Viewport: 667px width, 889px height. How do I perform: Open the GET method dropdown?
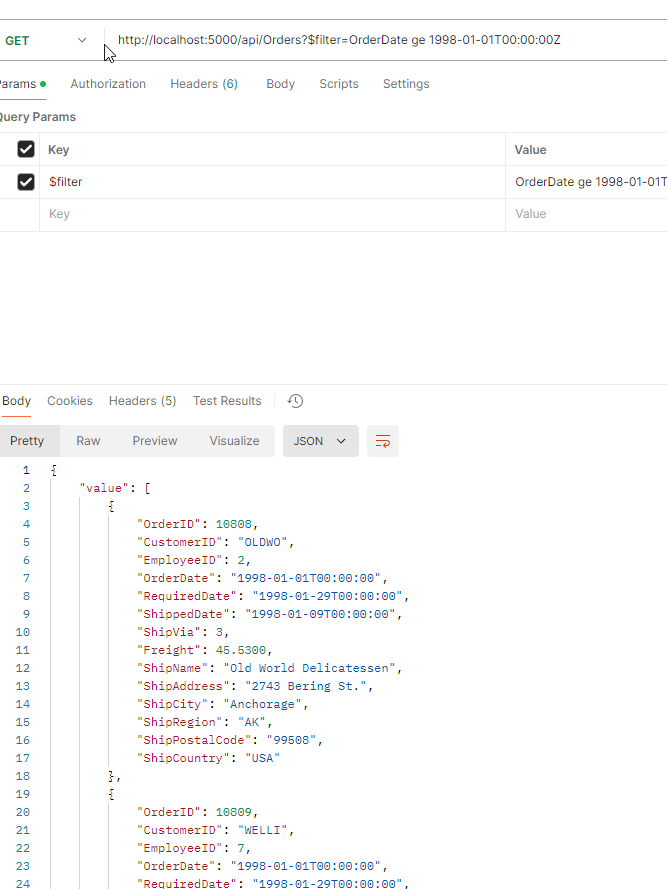pyautogui.click(x=47, y=41)
